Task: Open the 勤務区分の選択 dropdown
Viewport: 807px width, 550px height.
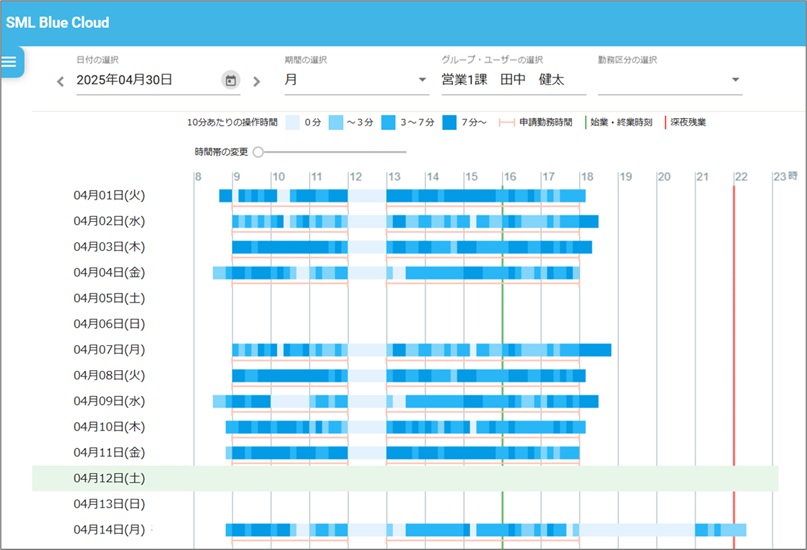Action: 669,80
